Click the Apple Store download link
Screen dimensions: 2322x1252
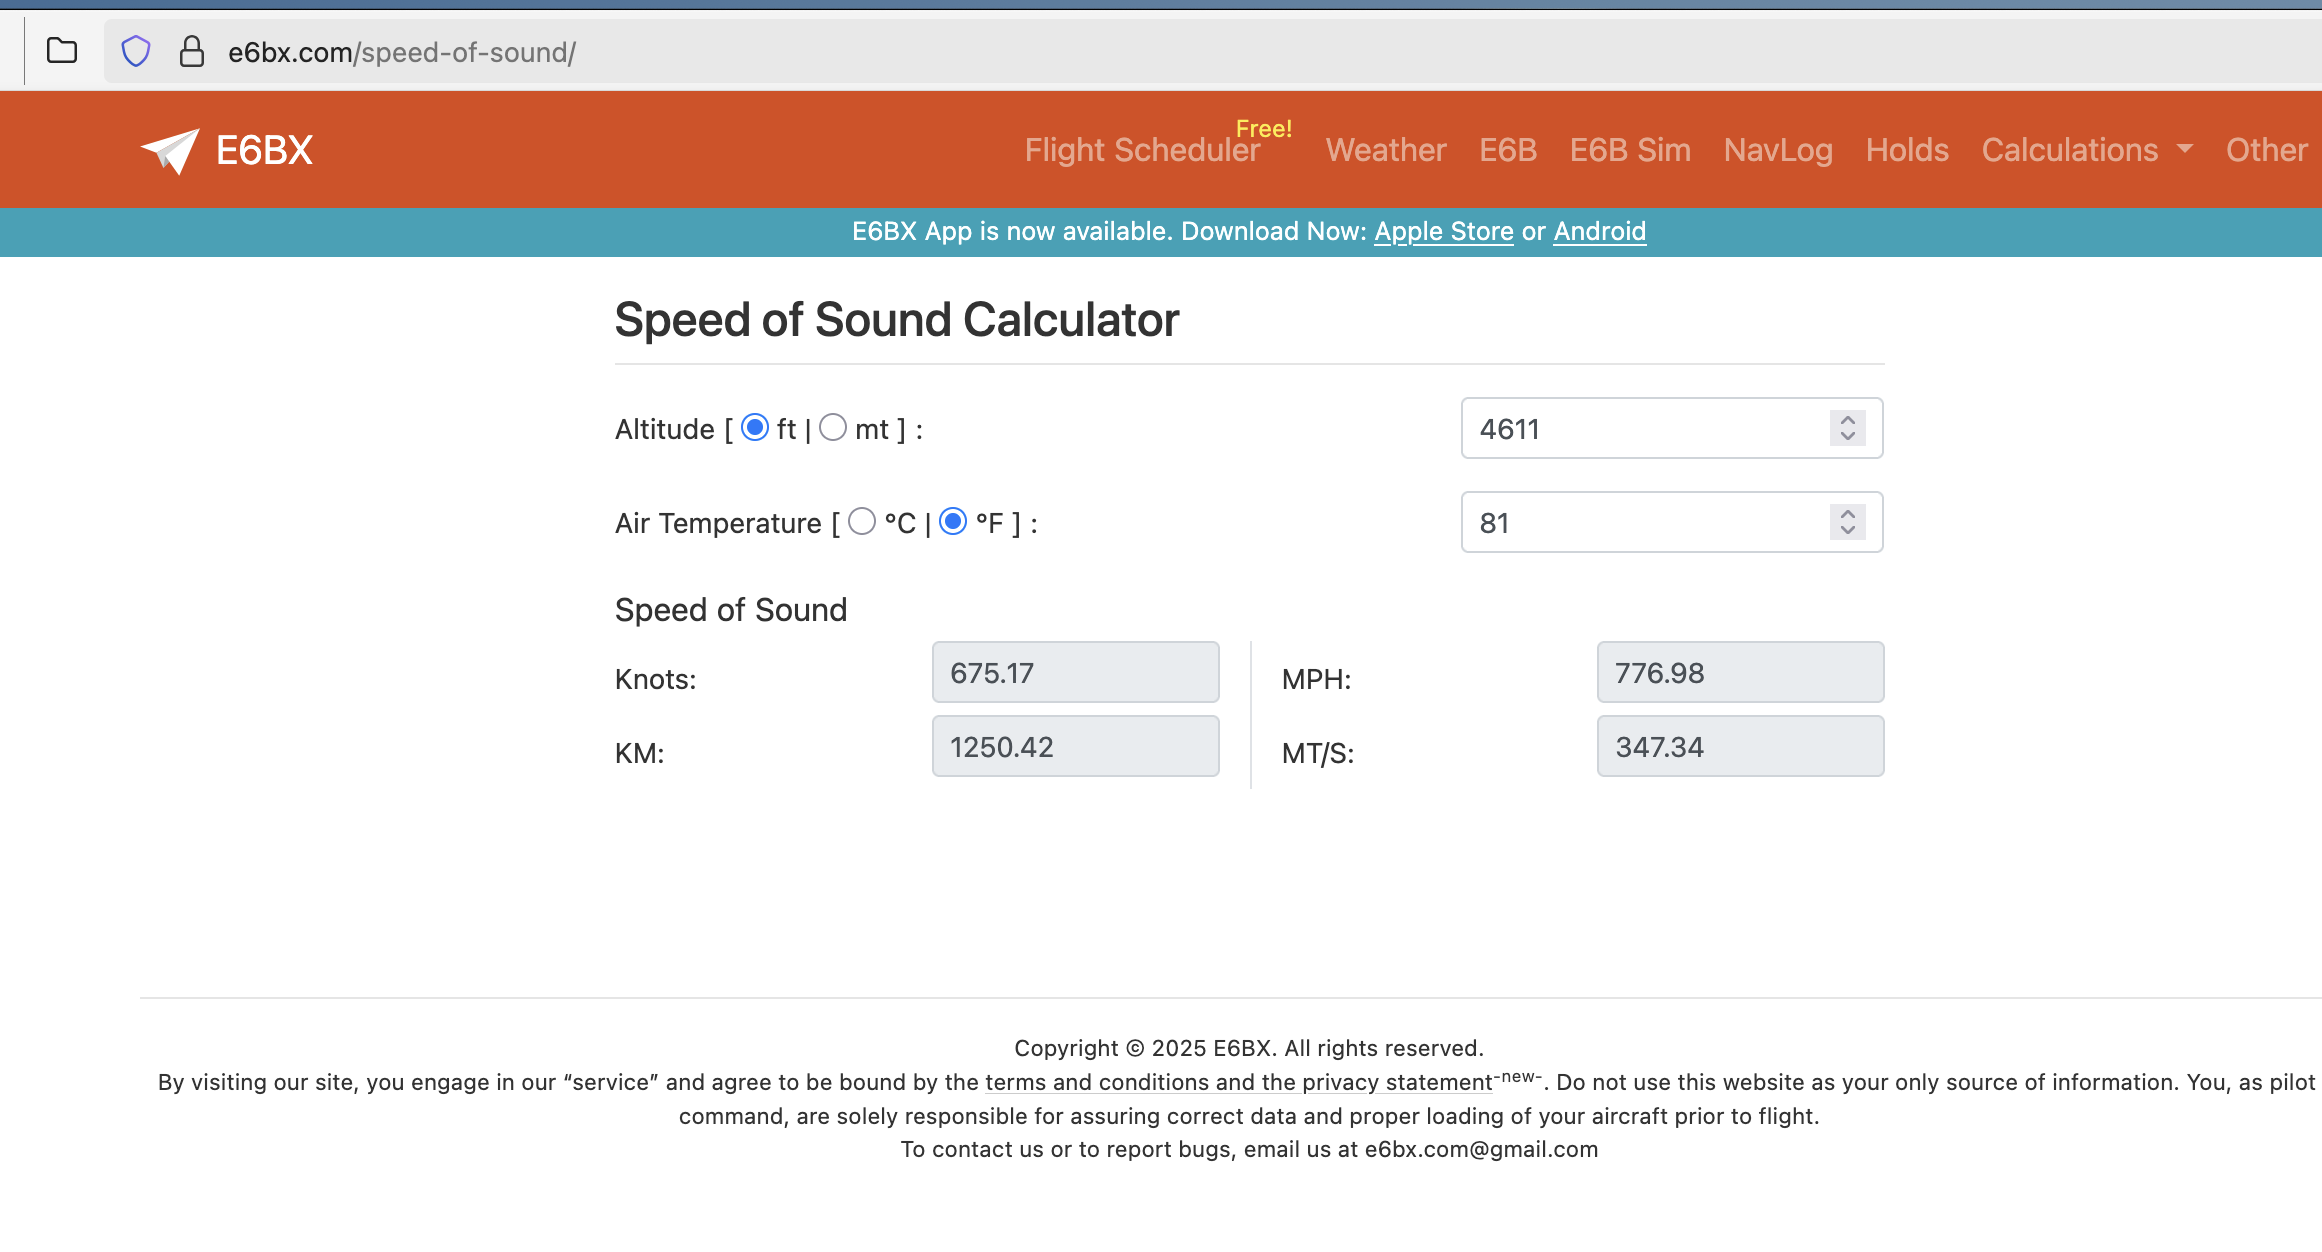coord(1444,232)
